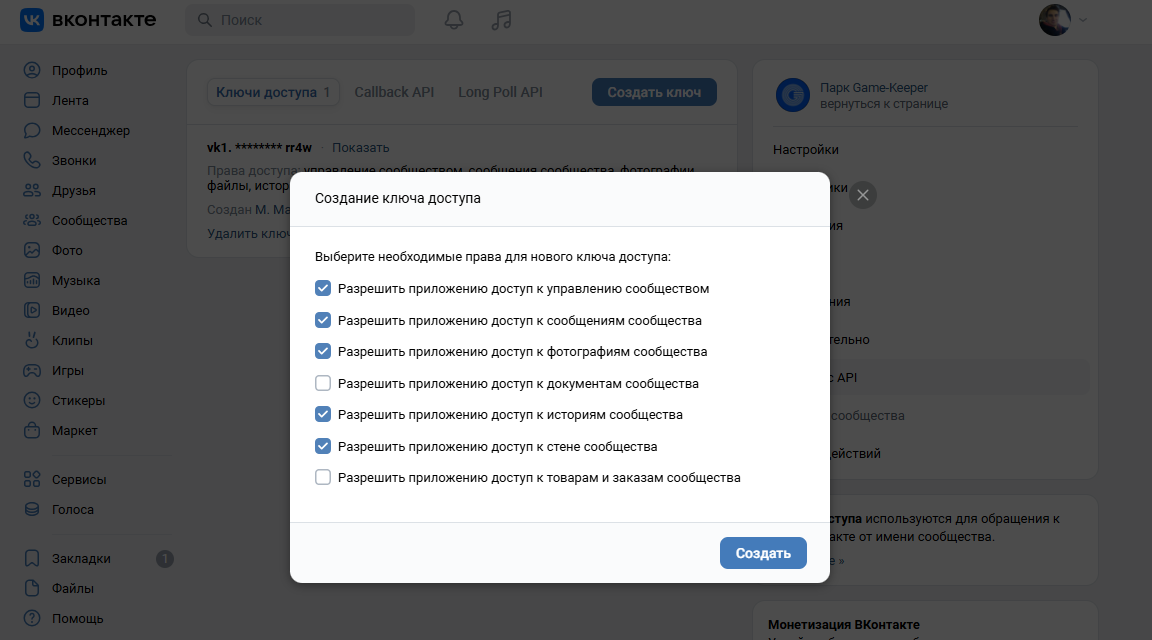Open the music note icon in header

[x=502, y=20]
